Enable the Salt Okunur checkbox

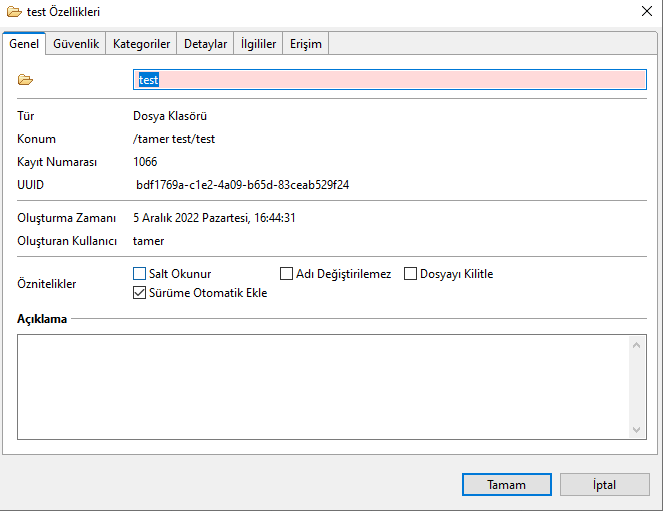(x=140, y=274)
